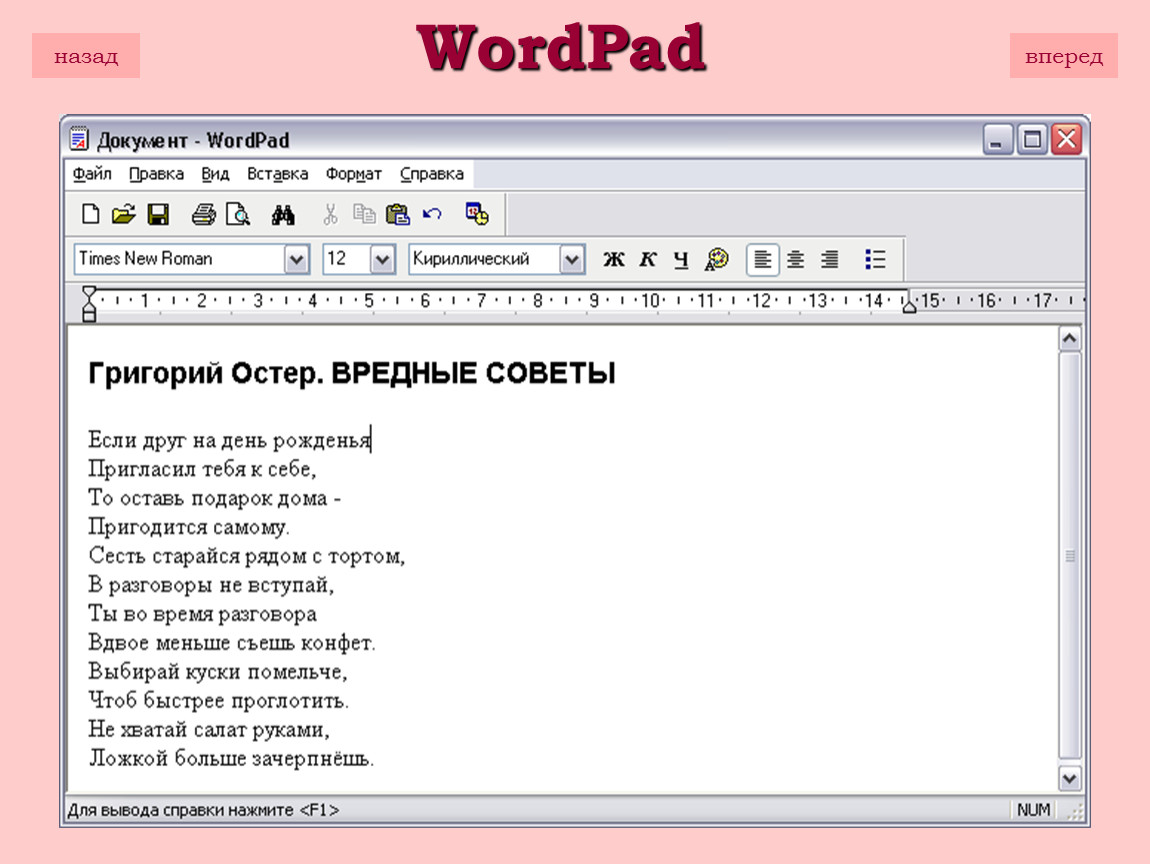Click the line 'Чтоб быстрее проглотить.'

tap(219, 700)
